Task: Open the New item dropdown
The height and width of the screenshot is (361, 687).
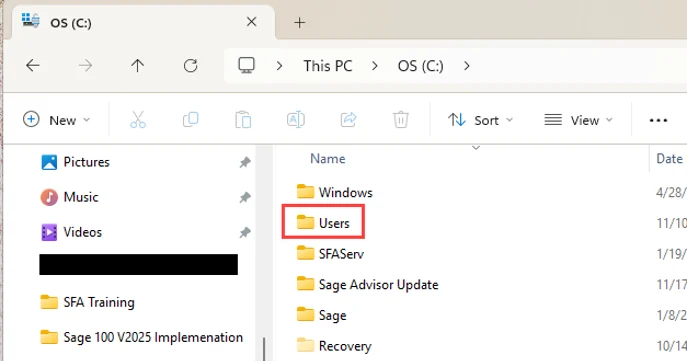Action: tap(56, 120)
